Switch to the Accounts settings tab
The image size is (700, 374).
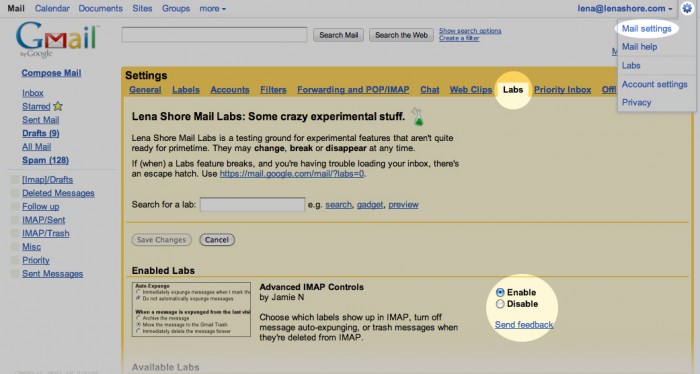[x=230, y=90]
